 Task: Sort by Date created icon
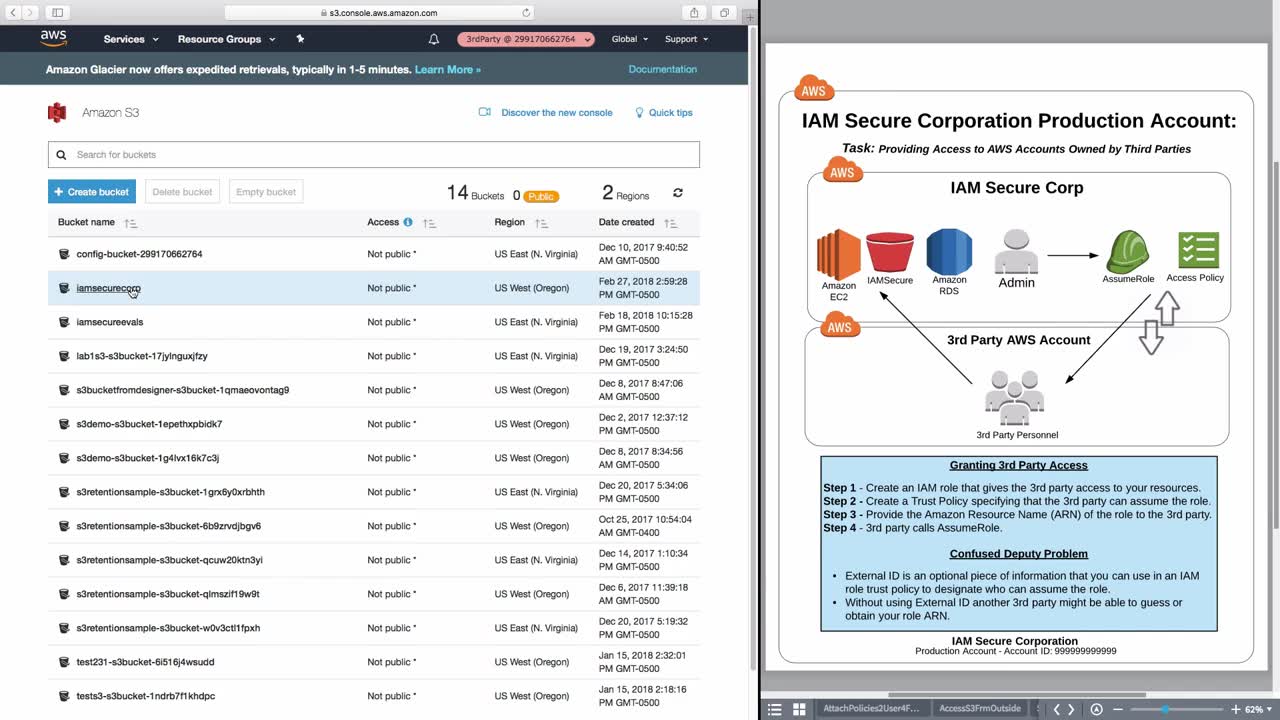(670, 223)
